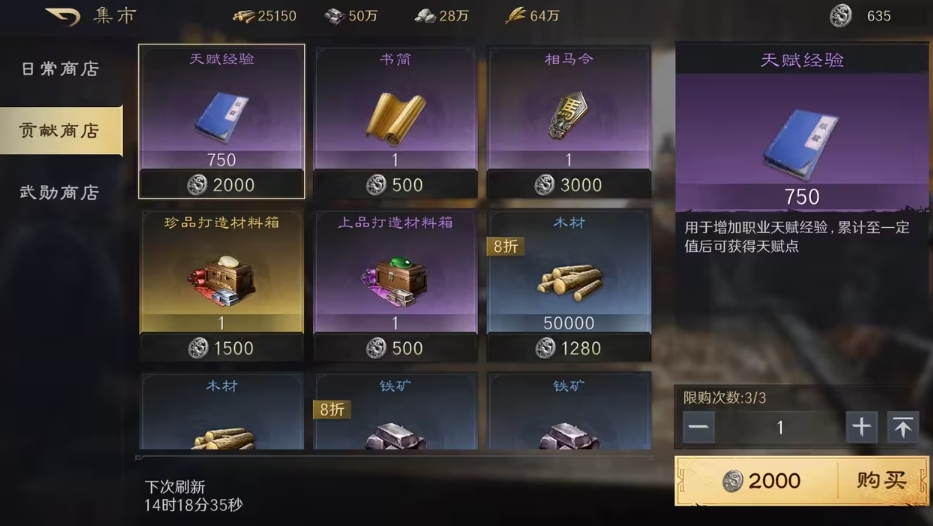933x526 pixels.
Task: Set quantity to maximum with up-arrow button
Action: point(903,427)
